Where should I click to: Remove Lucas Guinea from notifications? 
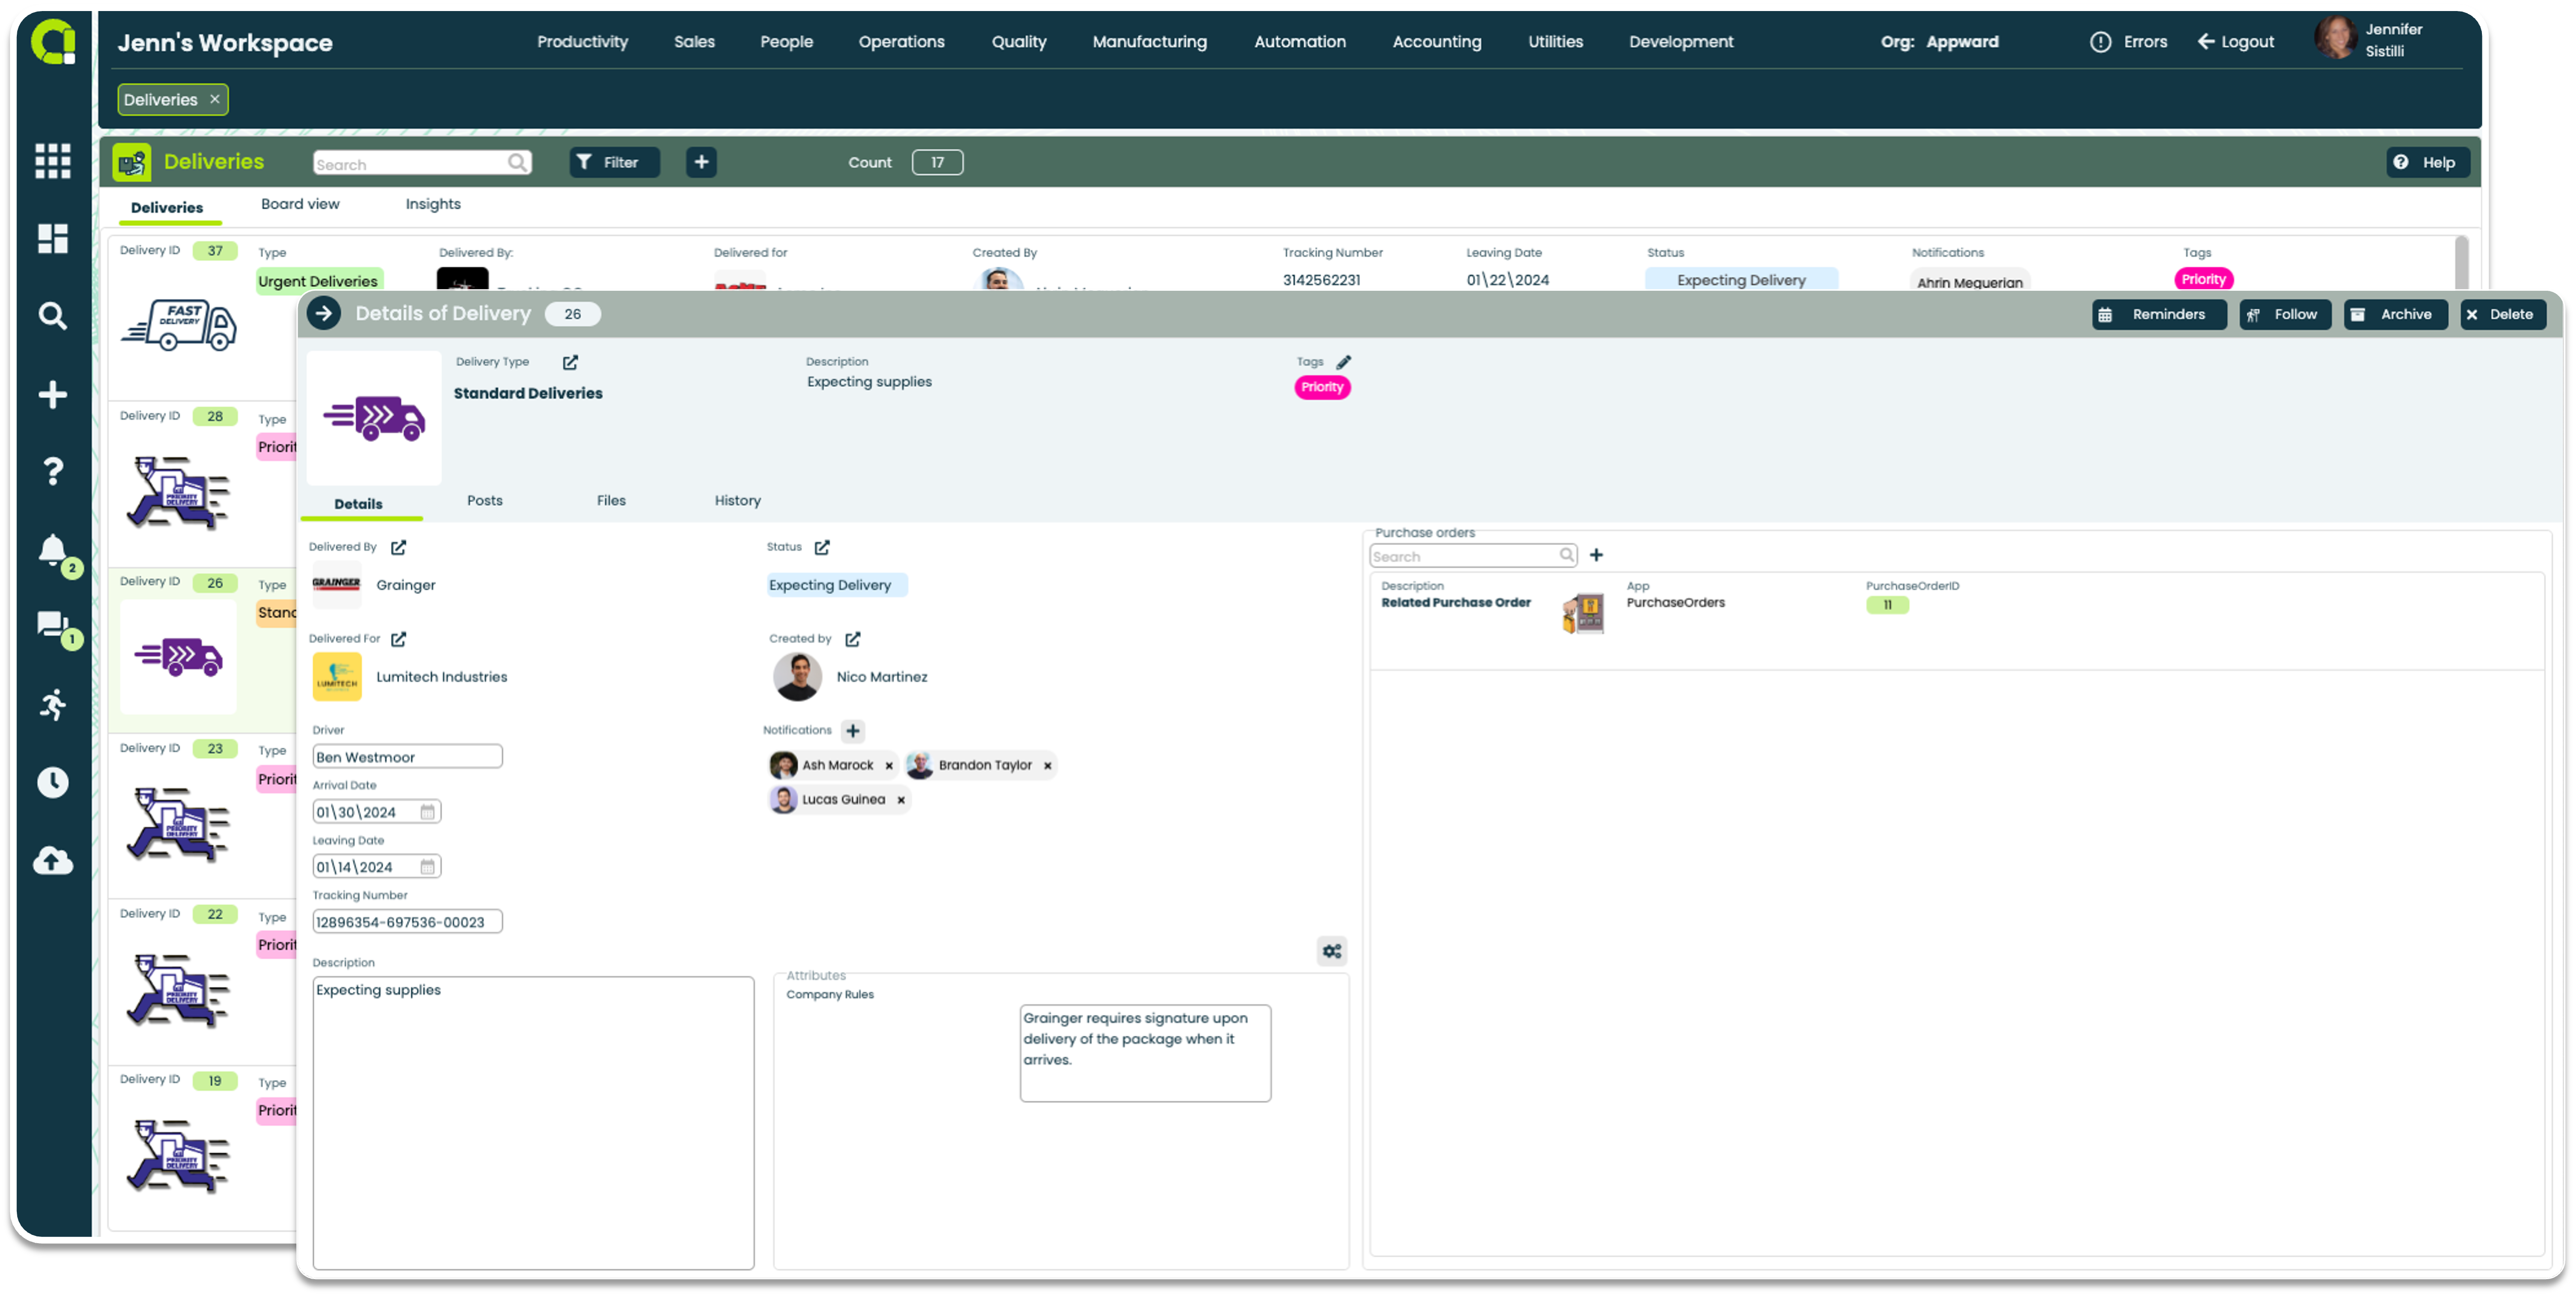pos(900,800)
